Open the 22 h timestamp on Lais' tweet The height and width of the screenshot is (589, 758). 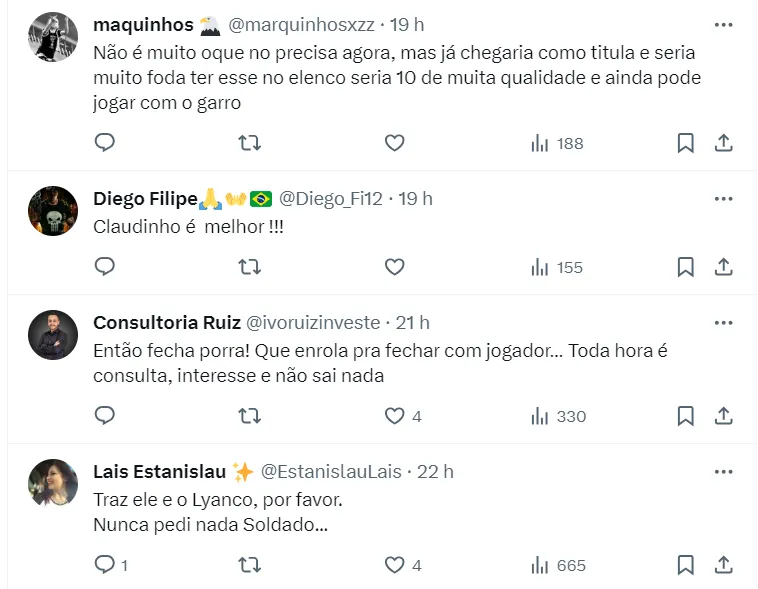tap(435, 471)
